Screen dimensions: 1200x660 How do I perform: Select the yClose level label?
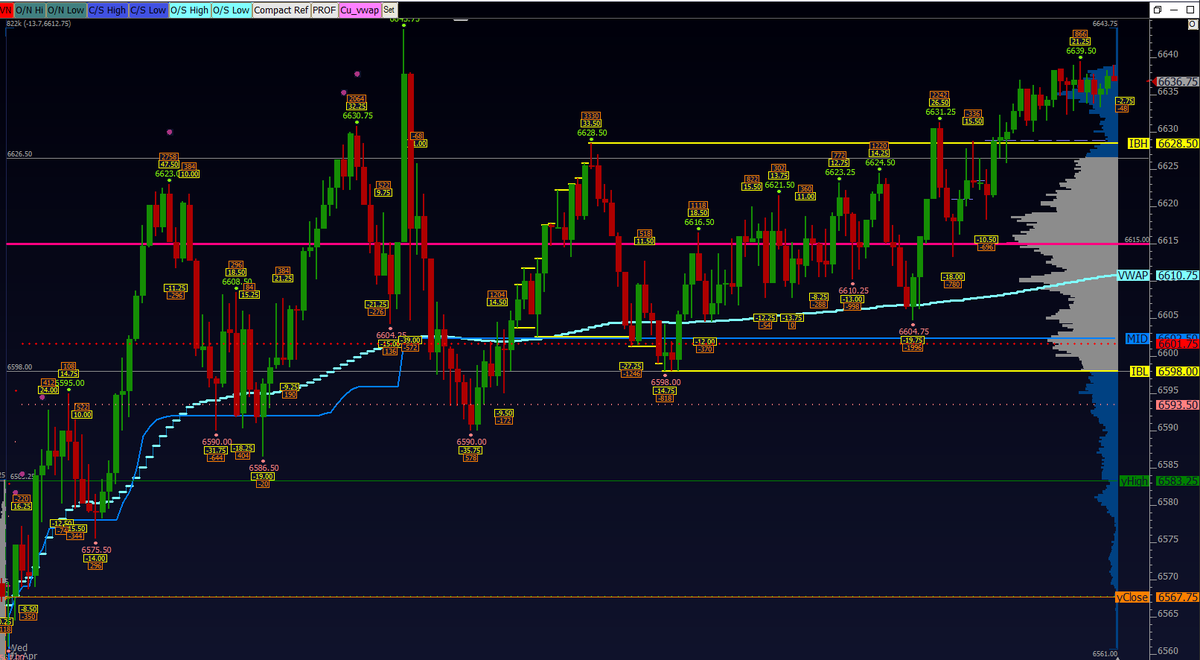[x=1132, y=597]
